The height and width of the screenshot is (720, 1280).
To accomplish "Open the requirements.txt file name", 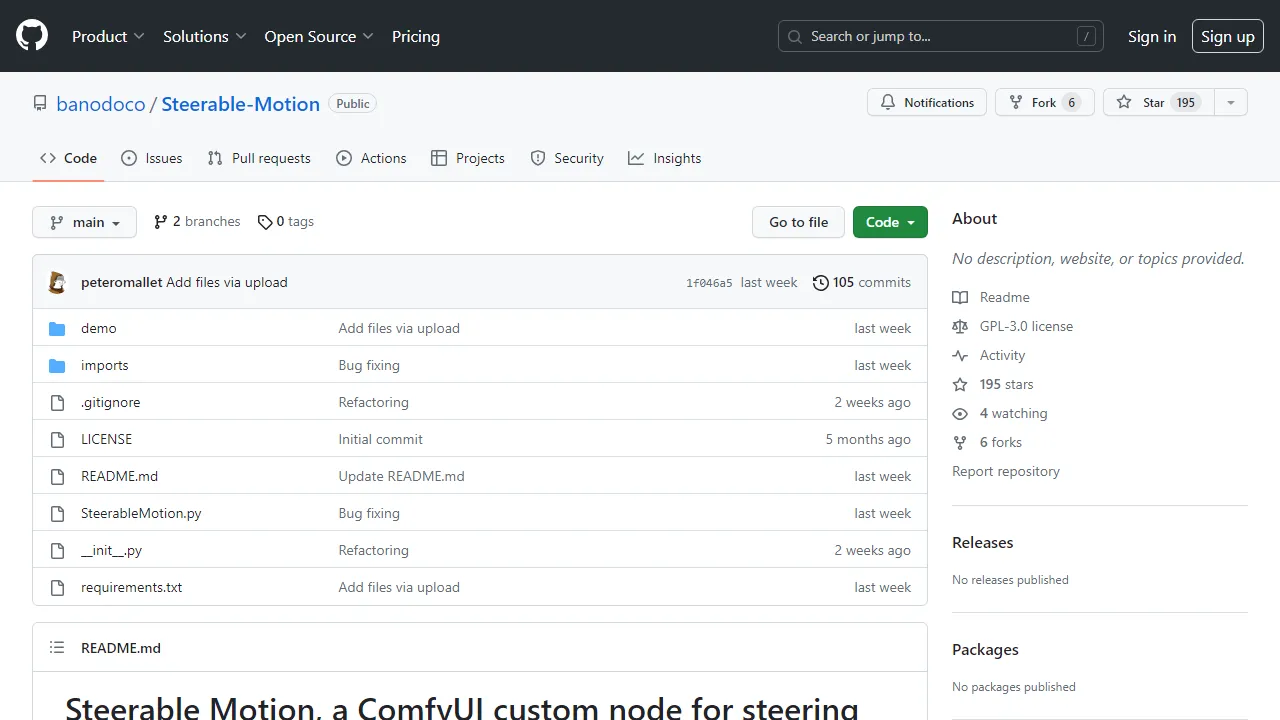I will [x=132, y=587].
